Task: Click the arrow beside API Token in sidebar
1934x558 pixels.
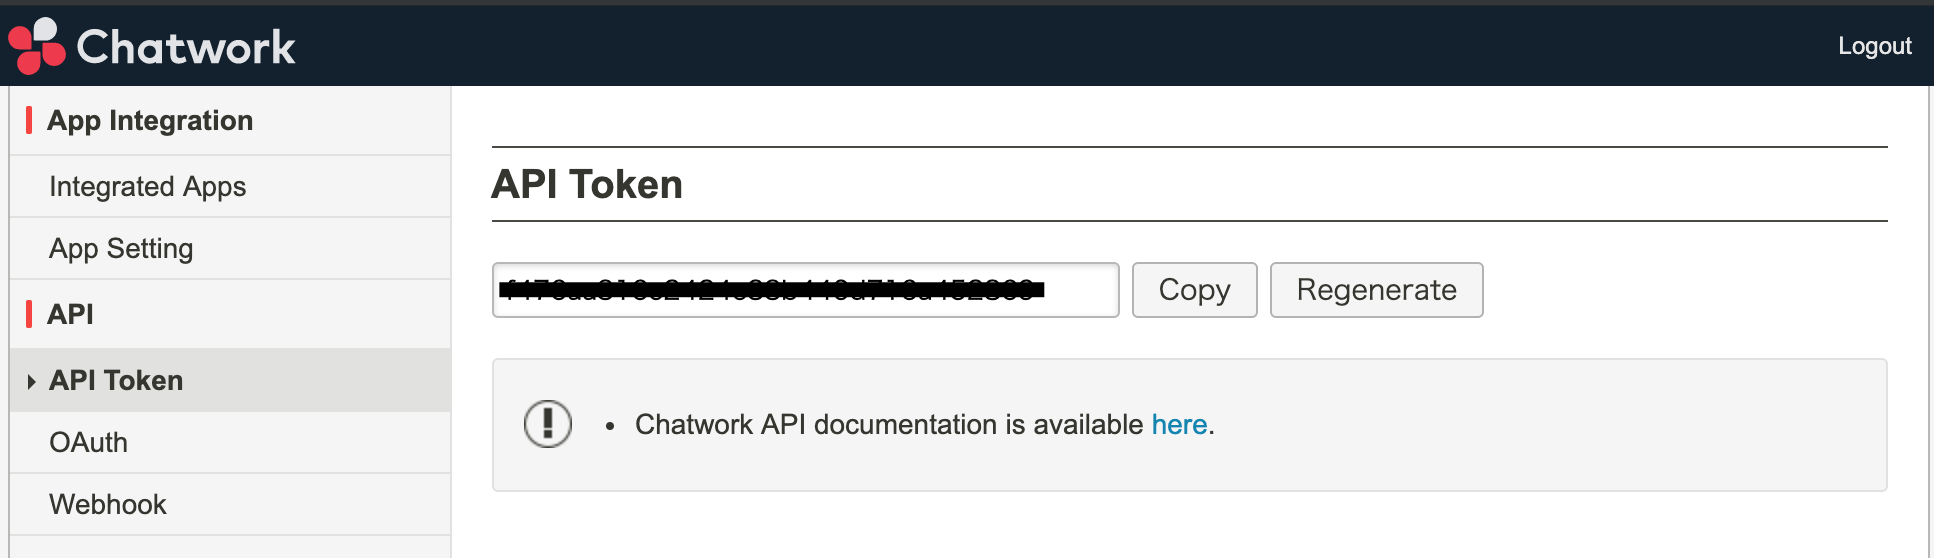Action: (31, 381)
